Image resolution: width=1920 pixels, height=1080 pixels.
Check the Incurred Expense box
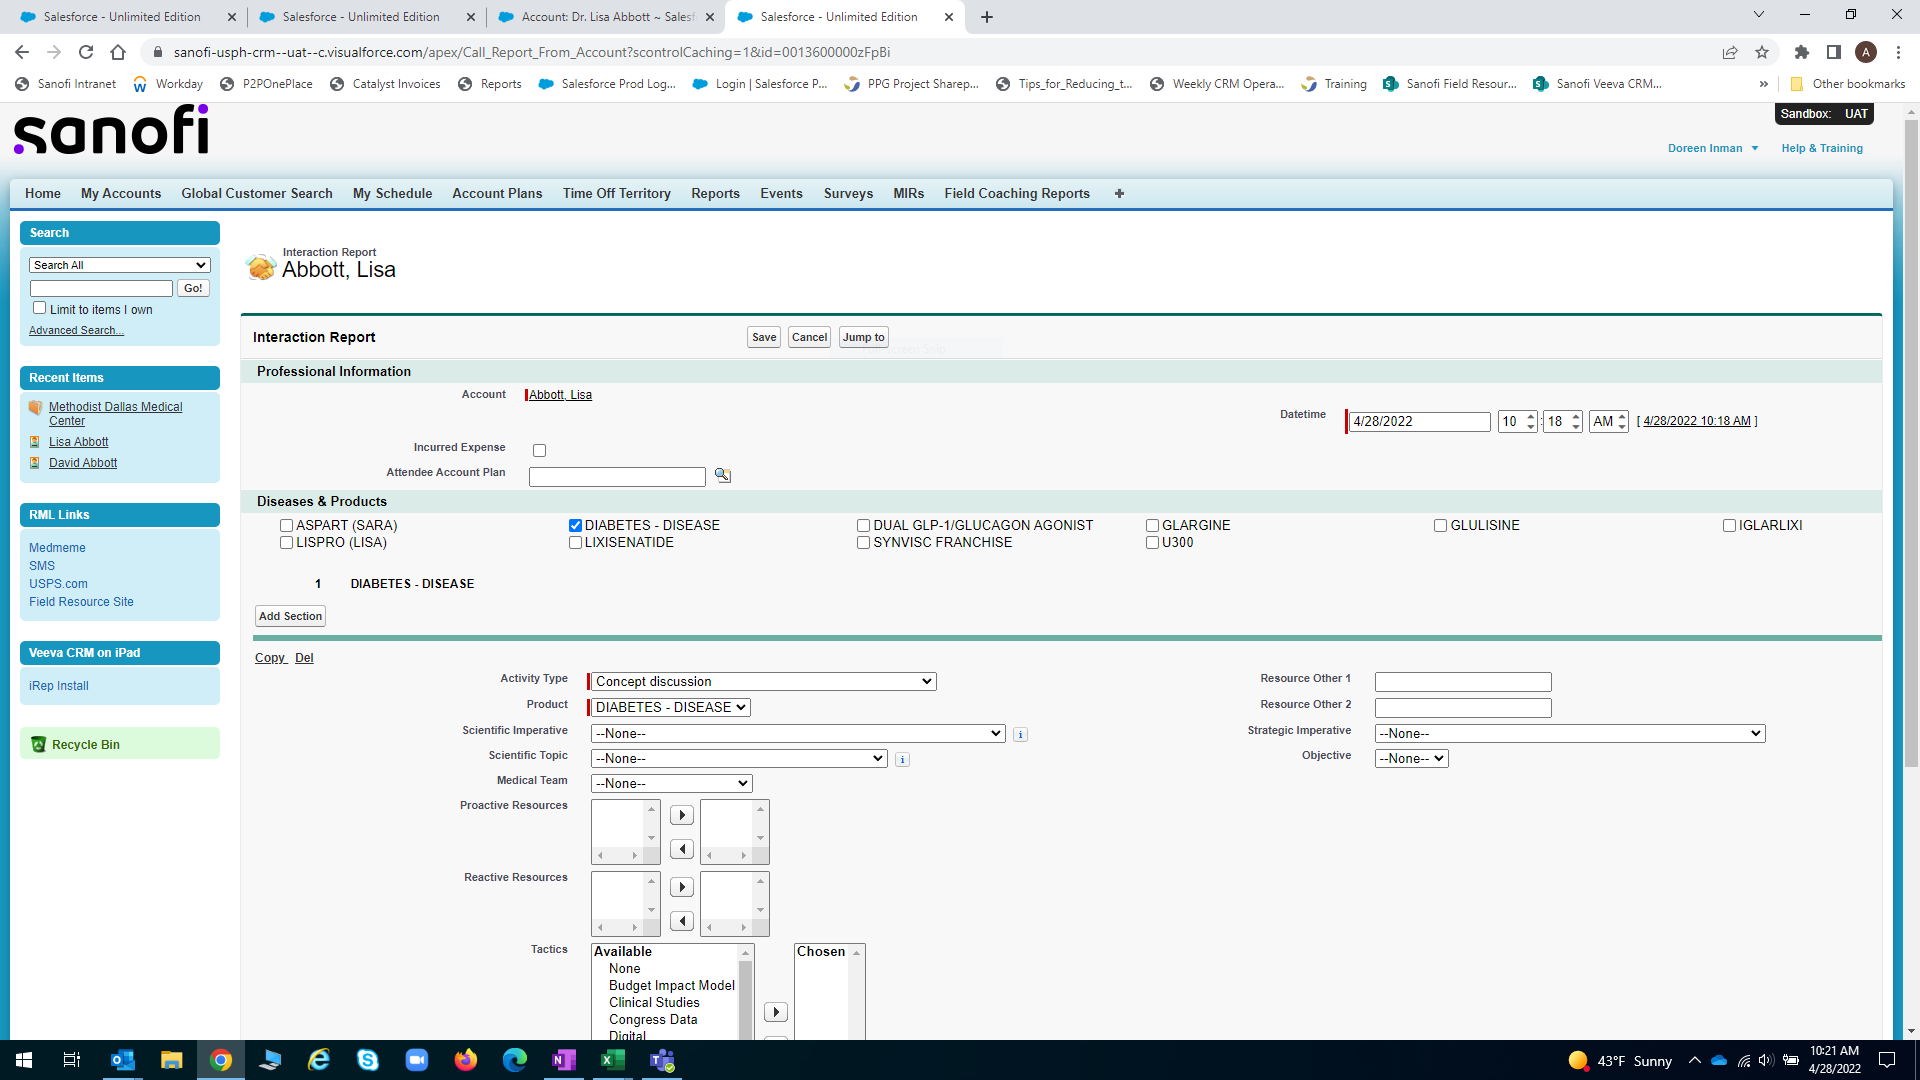click(540, 451)
